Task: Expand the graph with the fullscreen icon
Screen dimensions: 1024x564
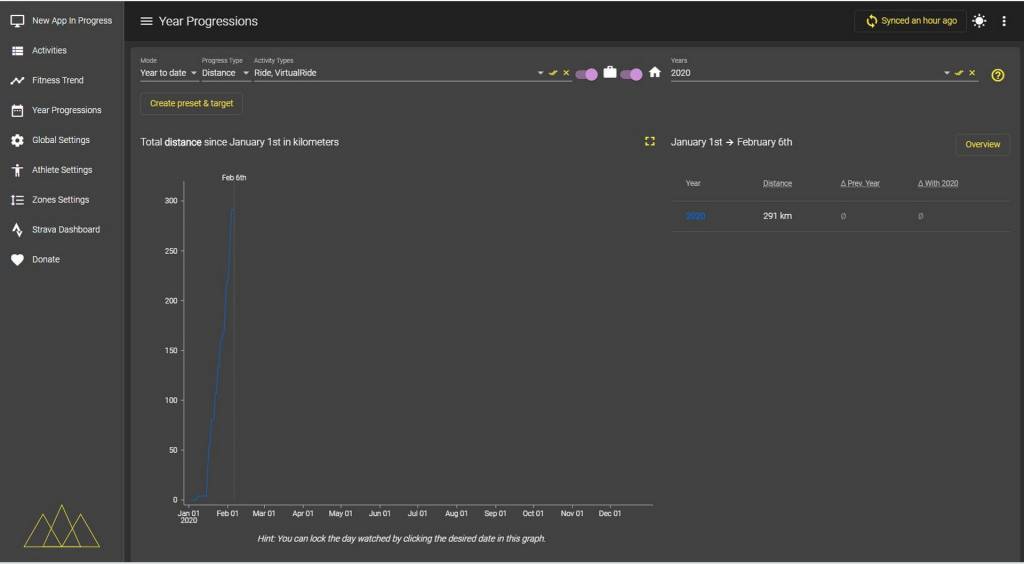Action: pyautogui.click(x=650, y=142)
